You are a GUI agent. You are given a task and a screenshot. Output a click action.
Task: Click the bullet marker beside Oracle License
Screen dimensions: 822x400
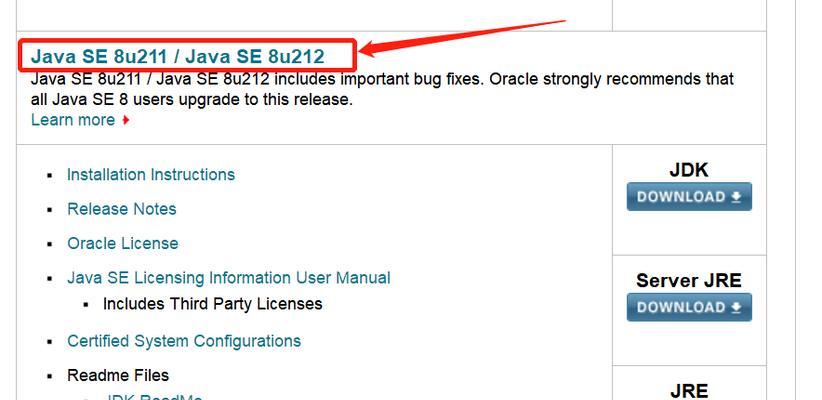[x=50, y=244]
